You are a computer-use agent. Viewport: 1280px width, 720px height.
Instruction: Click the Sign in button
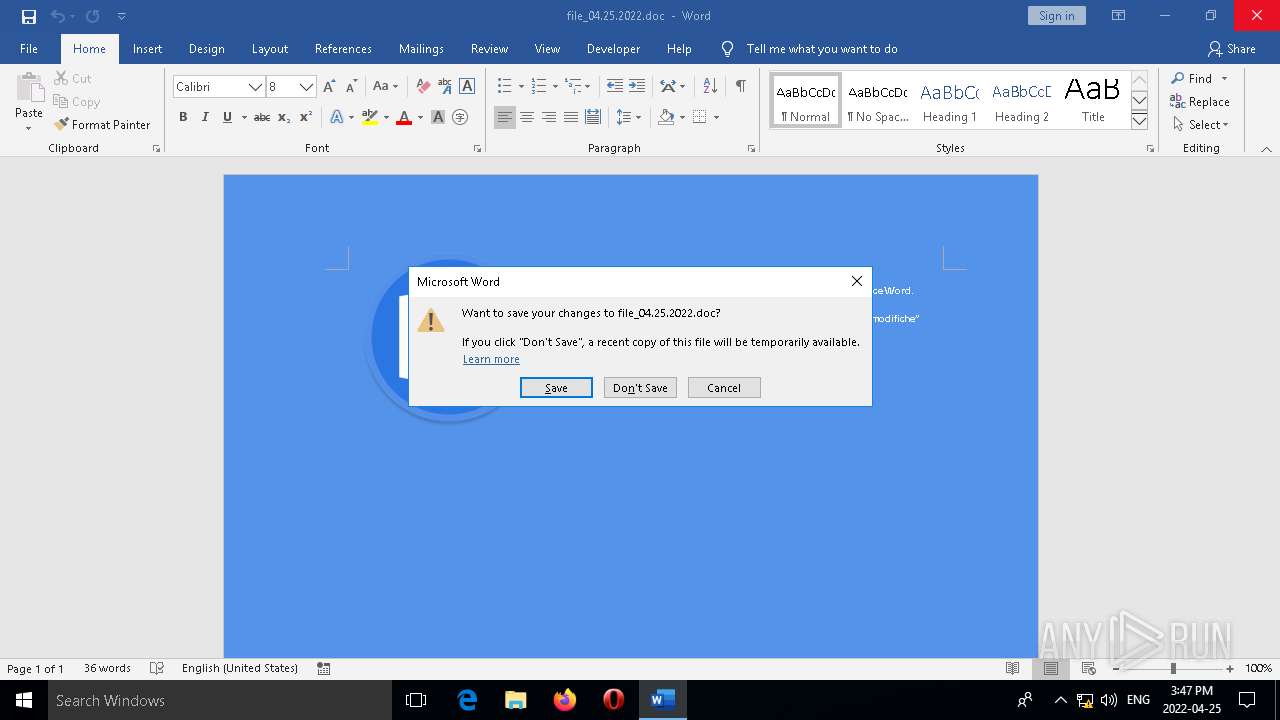pos(1056,16)
